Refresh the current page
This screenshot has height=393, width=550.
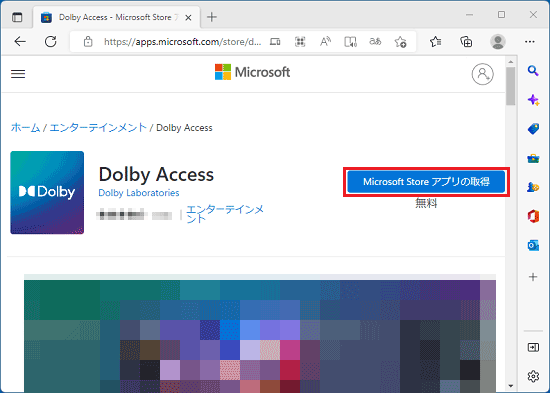tap(51, 42)
